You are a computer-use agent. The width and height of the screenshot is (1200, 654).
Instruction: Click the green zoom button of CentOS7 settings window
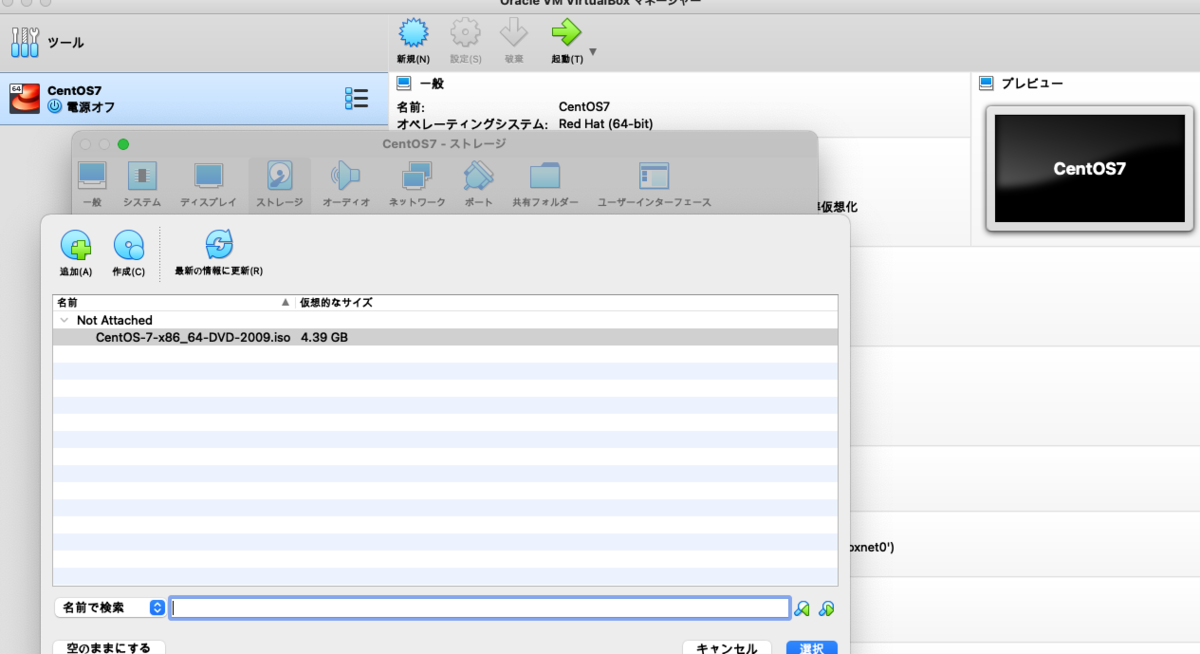click(x=123, y=144)
